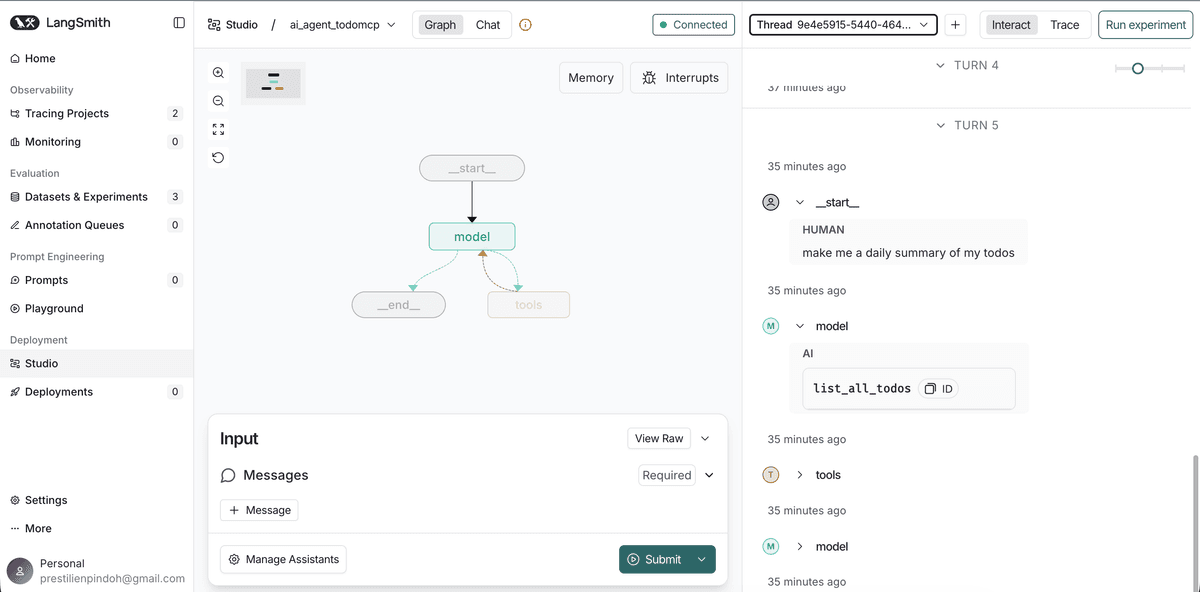Click the Datasets & Experiments database icon
The image size is (1200, 592).
15,197
